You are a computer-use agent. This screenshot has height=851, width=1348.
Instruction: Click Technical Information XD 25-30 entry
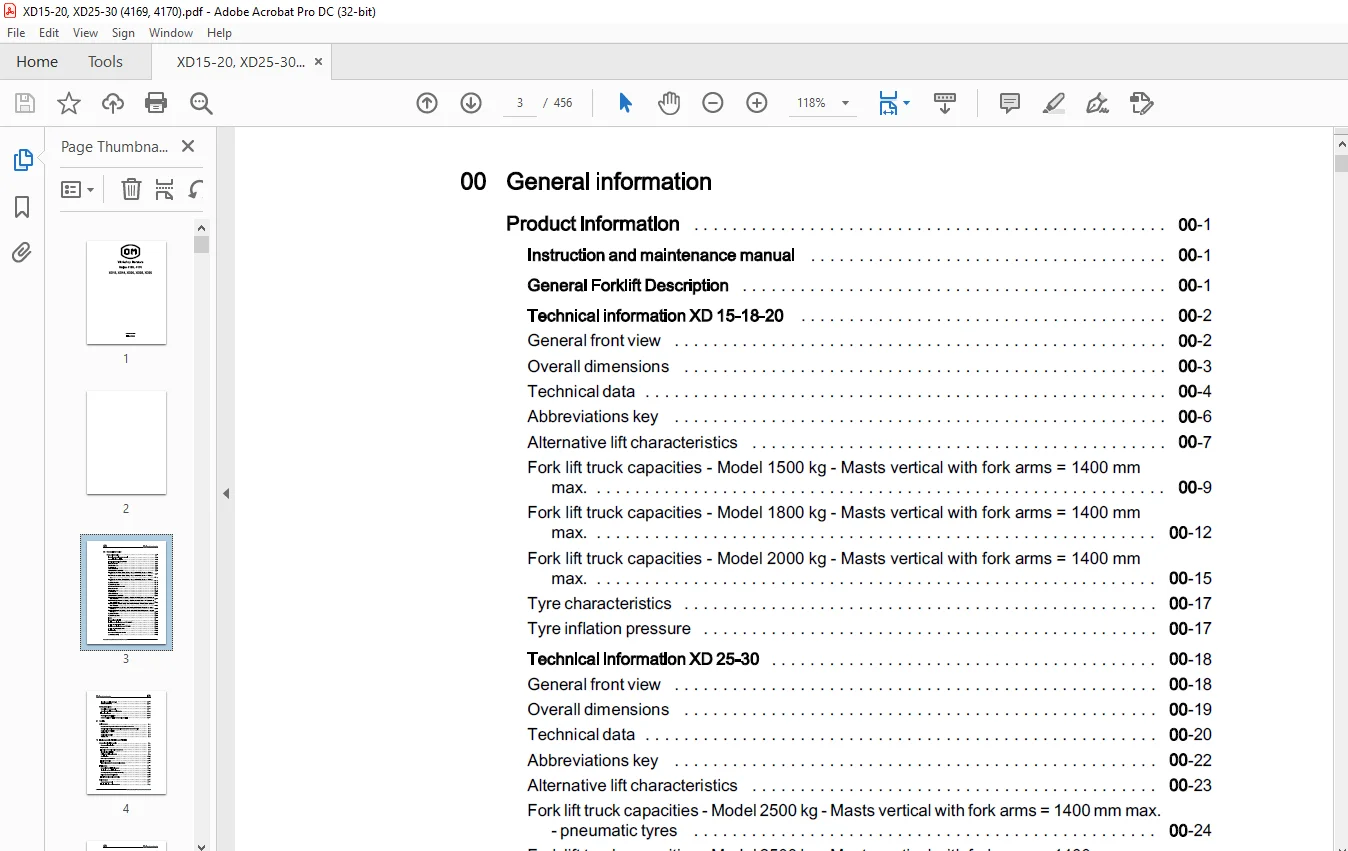(869, 659)
